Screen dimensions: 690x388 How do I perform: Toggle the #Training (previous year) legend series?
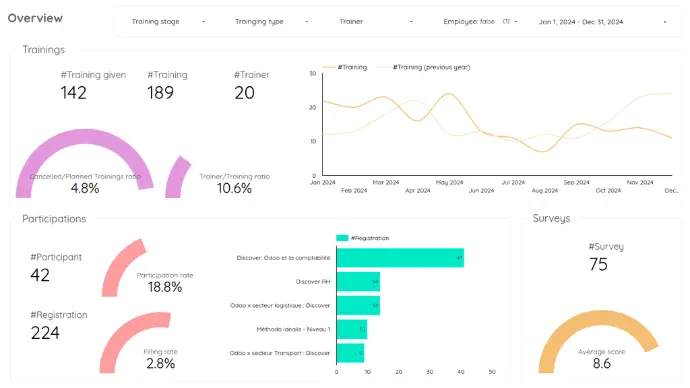coord(423,67)
